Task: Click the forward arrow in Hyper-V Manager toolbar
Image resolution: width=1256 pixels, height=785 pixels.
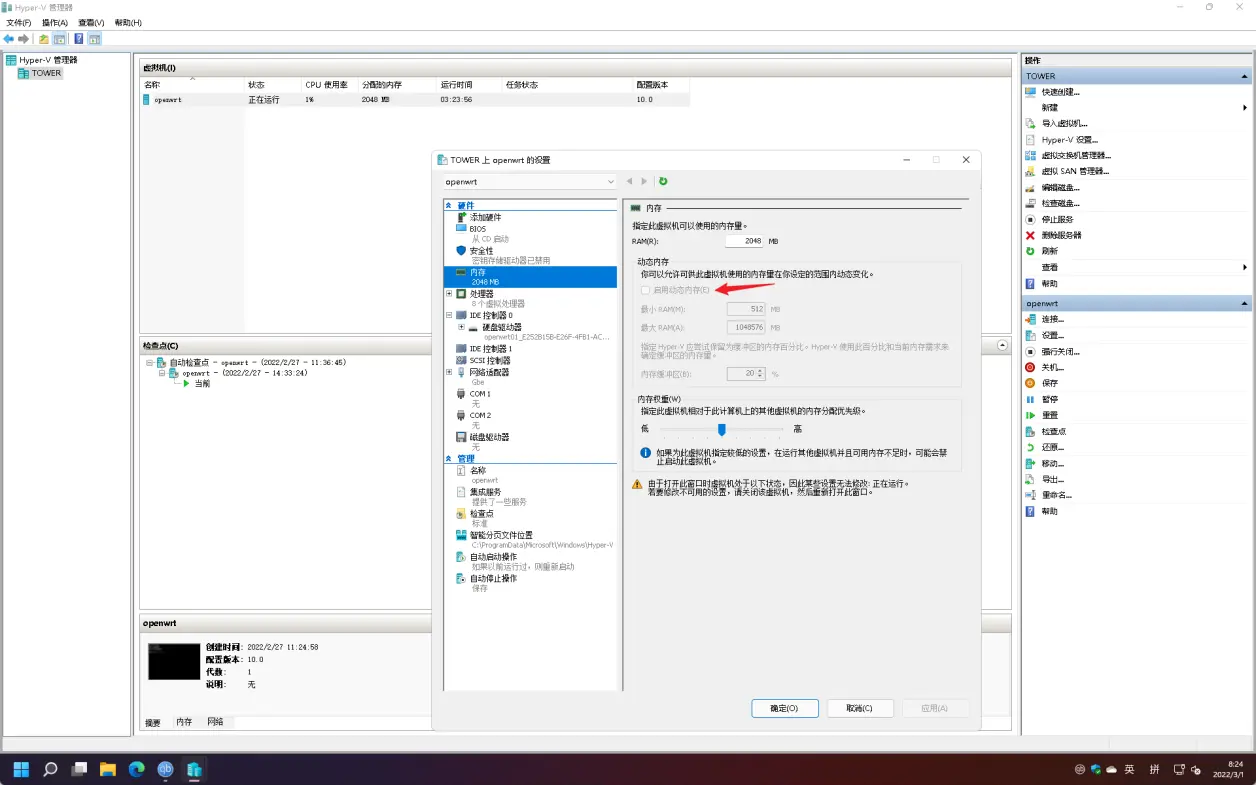Action: pyautogui.click(x=24, y=39)
